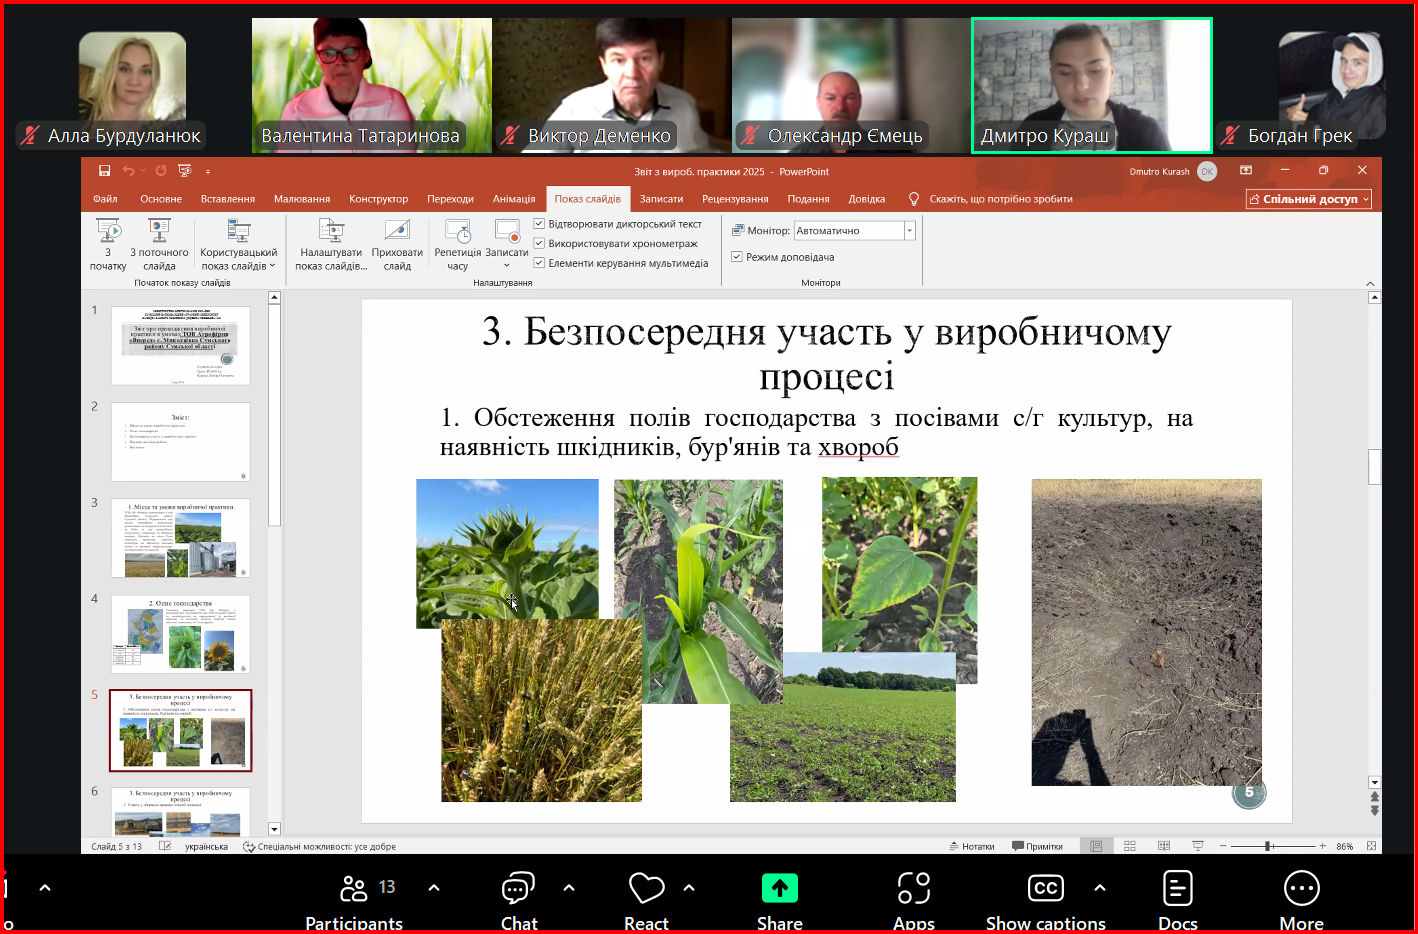
Task: Click the green Share screen icon
Action: click(x=779, y=888)
